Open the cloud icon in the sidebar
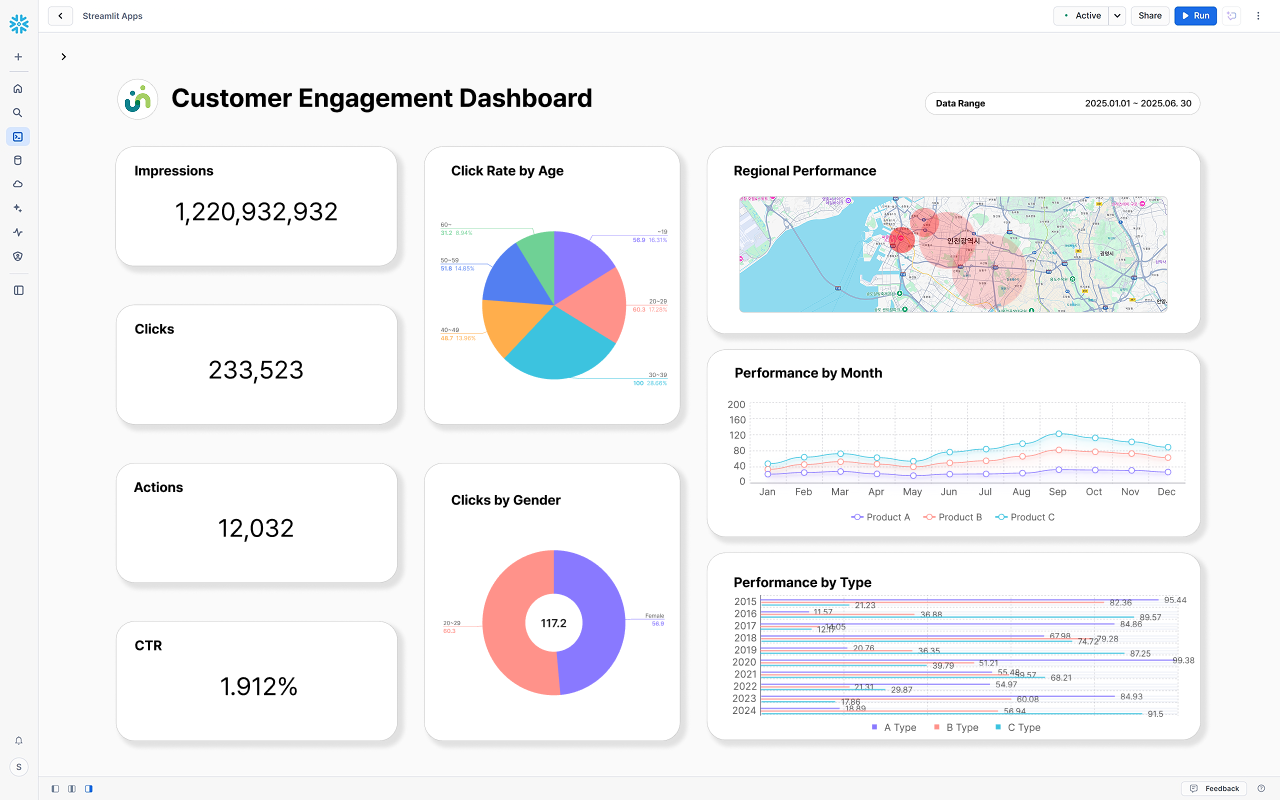The height and width of the screenshot is (800, 1280). pos(18,184)
